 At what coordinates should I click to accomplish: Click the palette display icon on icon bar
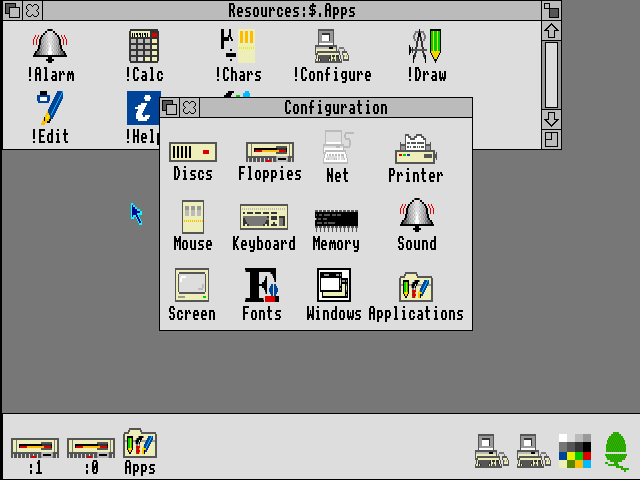click(574, 451)
